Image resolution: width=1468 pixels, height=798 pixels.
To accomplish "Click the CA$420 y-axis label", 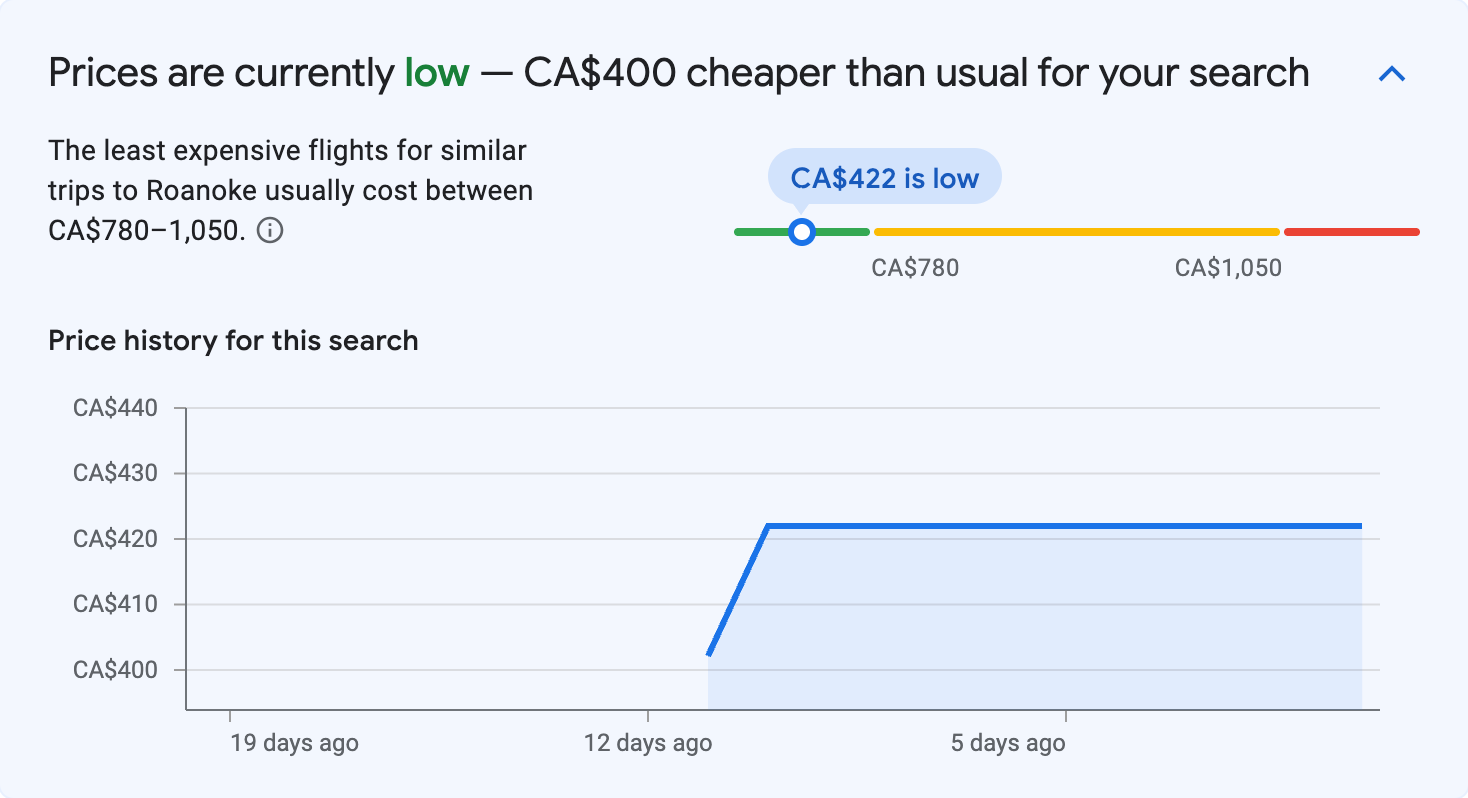I will click(x=116, y=539).
